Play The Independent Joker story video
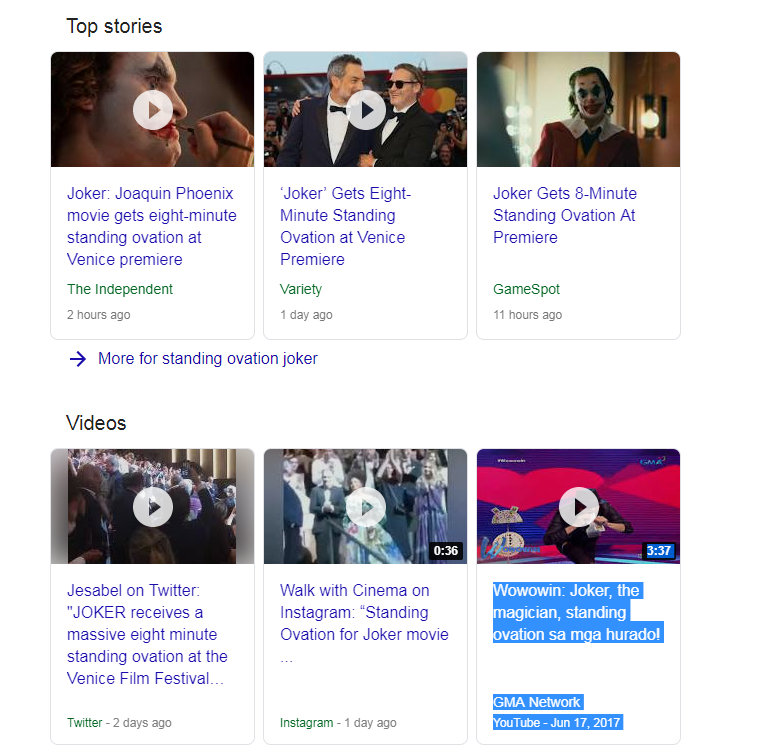The image size is (762, 754). 153,110
